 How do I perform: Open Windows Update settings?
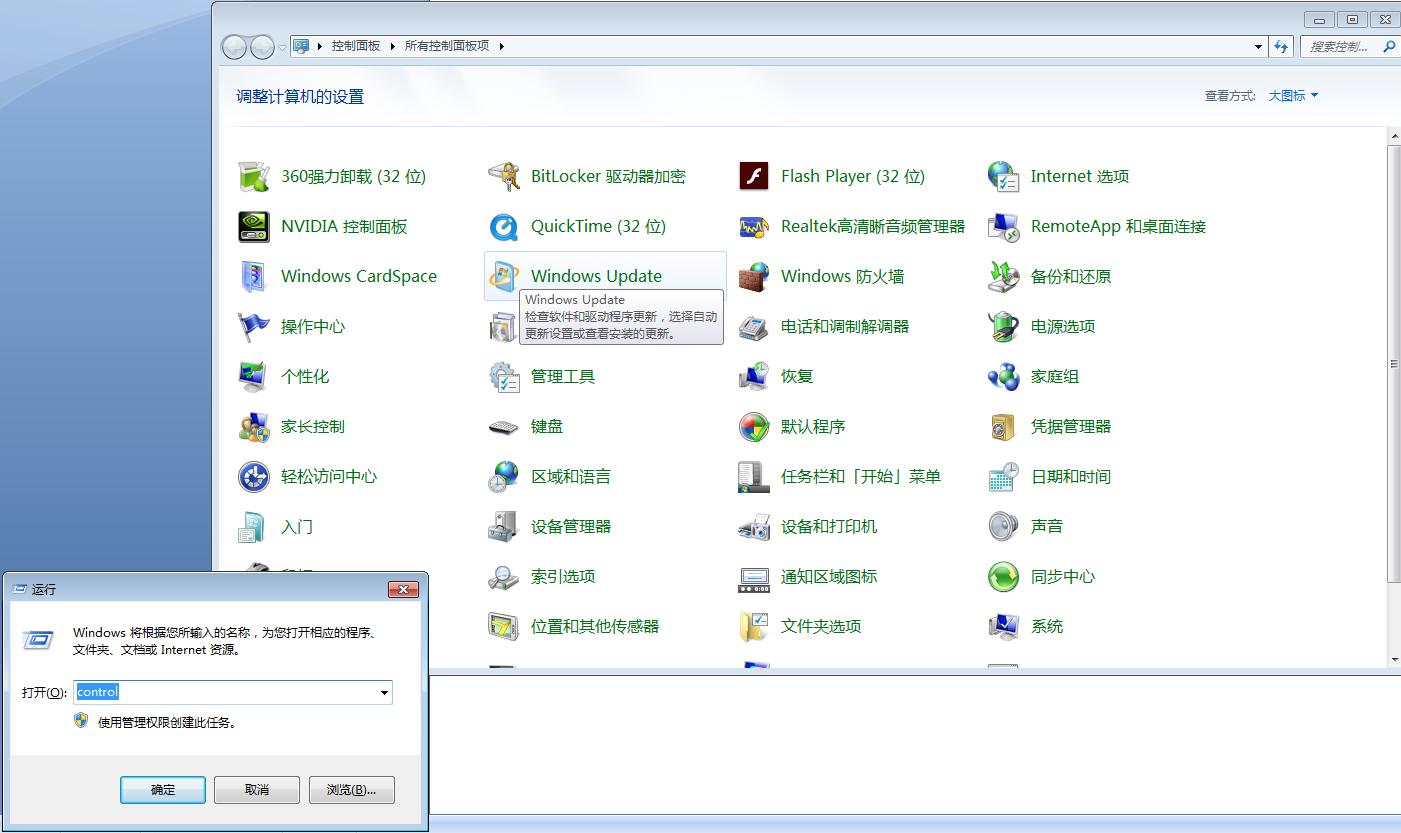pos(596,276)
